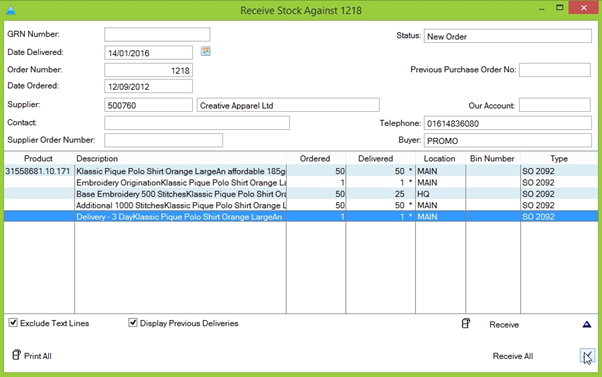Click the Location column header

click(x=440, y=159)
